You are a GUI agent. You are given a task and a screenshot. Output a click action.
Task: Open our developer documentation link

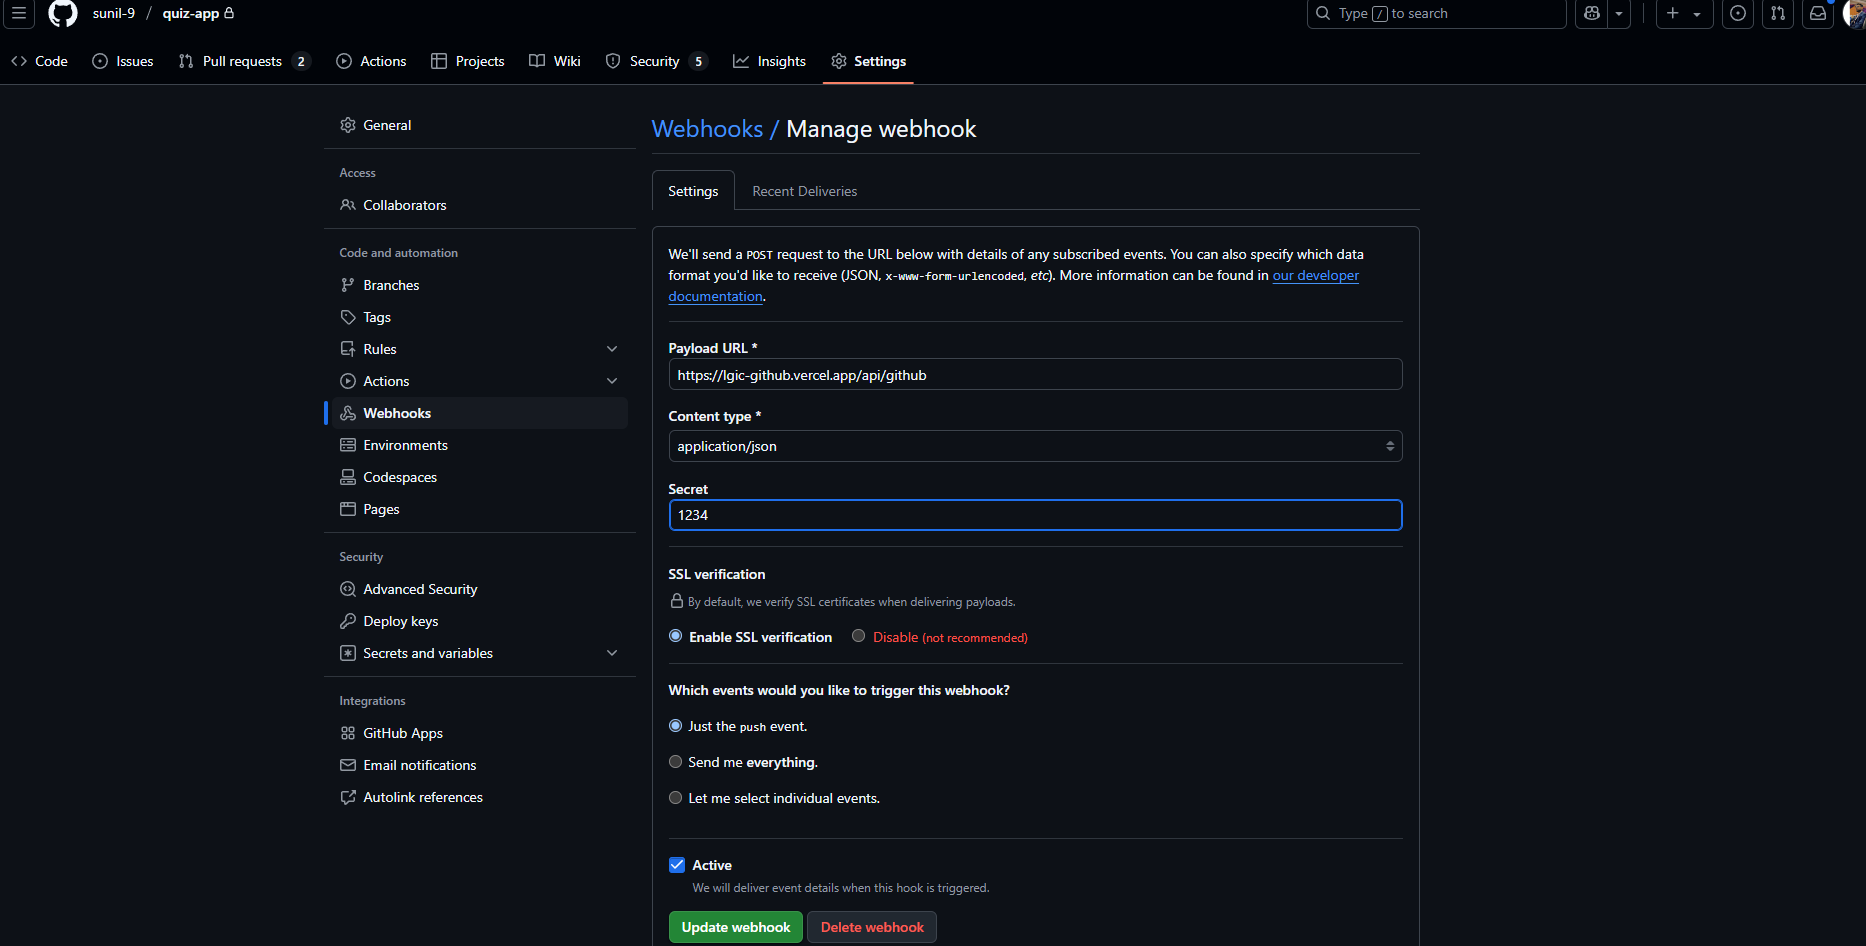pyautogui.click(x=1315, y=275)
